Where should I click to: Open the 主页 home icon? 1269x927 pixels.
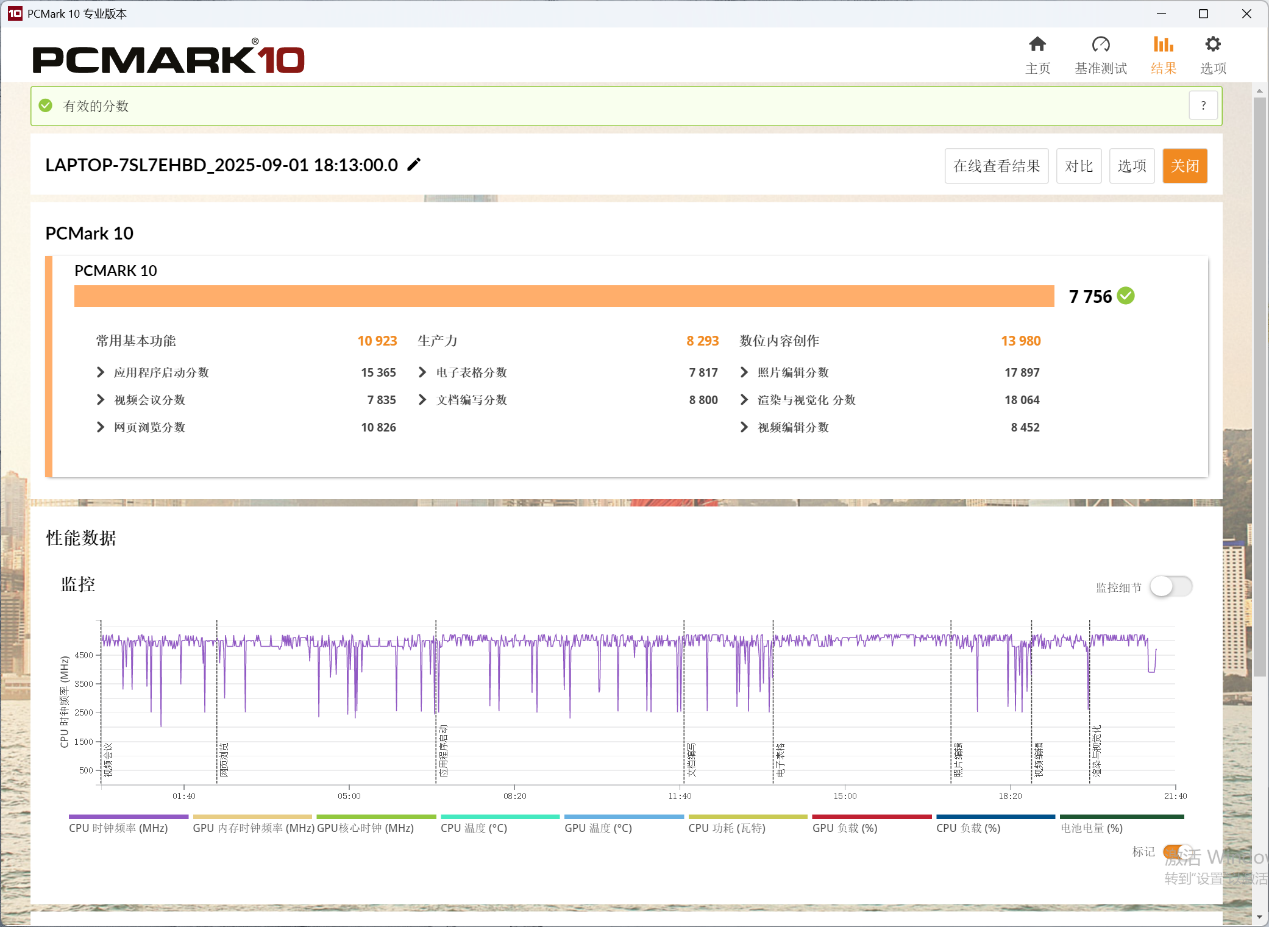(x=1037, y=45)
